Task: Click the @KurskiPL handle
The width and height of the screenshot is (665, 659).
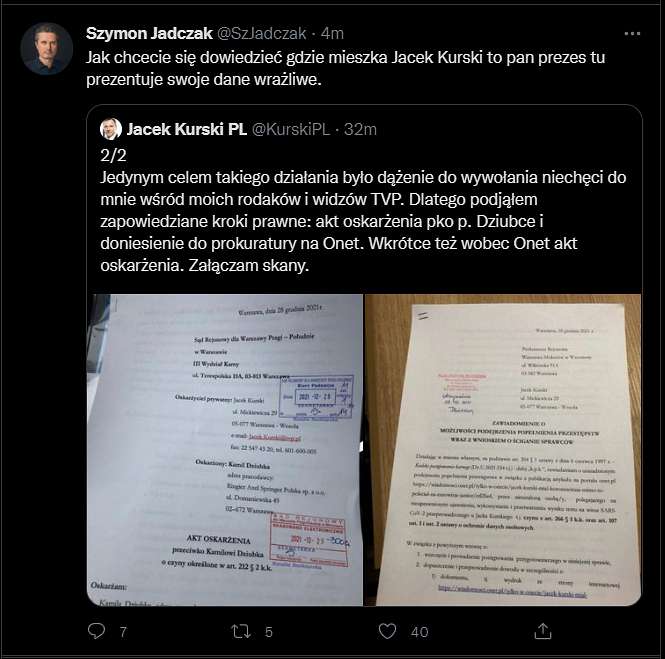Action: coord(291,129)
